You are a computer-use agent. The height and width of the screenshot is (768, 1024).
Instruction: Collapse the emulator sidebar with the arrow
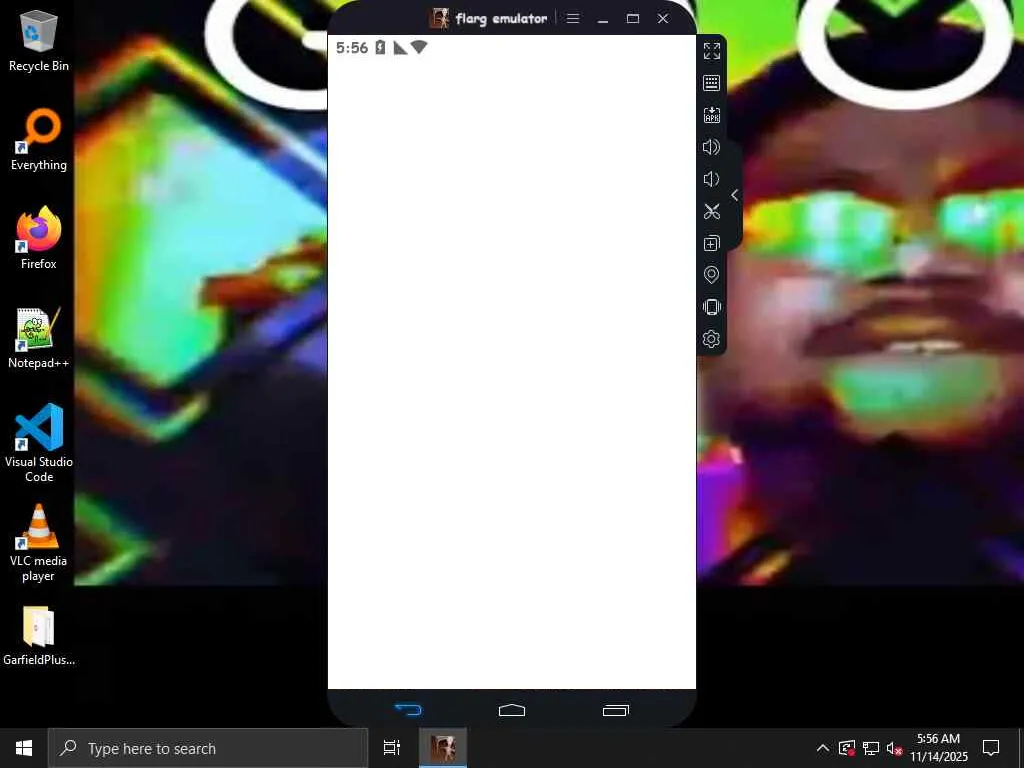[735, 195]
